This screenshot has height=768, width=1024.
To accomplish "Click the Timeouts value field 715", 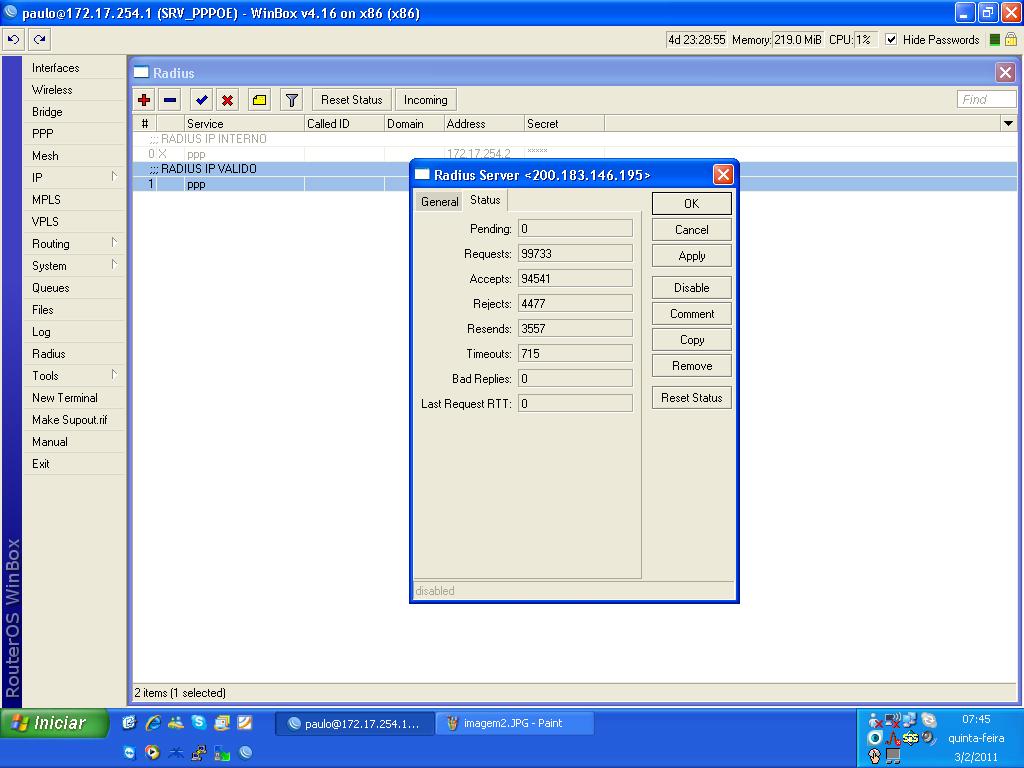I will 575,354.
